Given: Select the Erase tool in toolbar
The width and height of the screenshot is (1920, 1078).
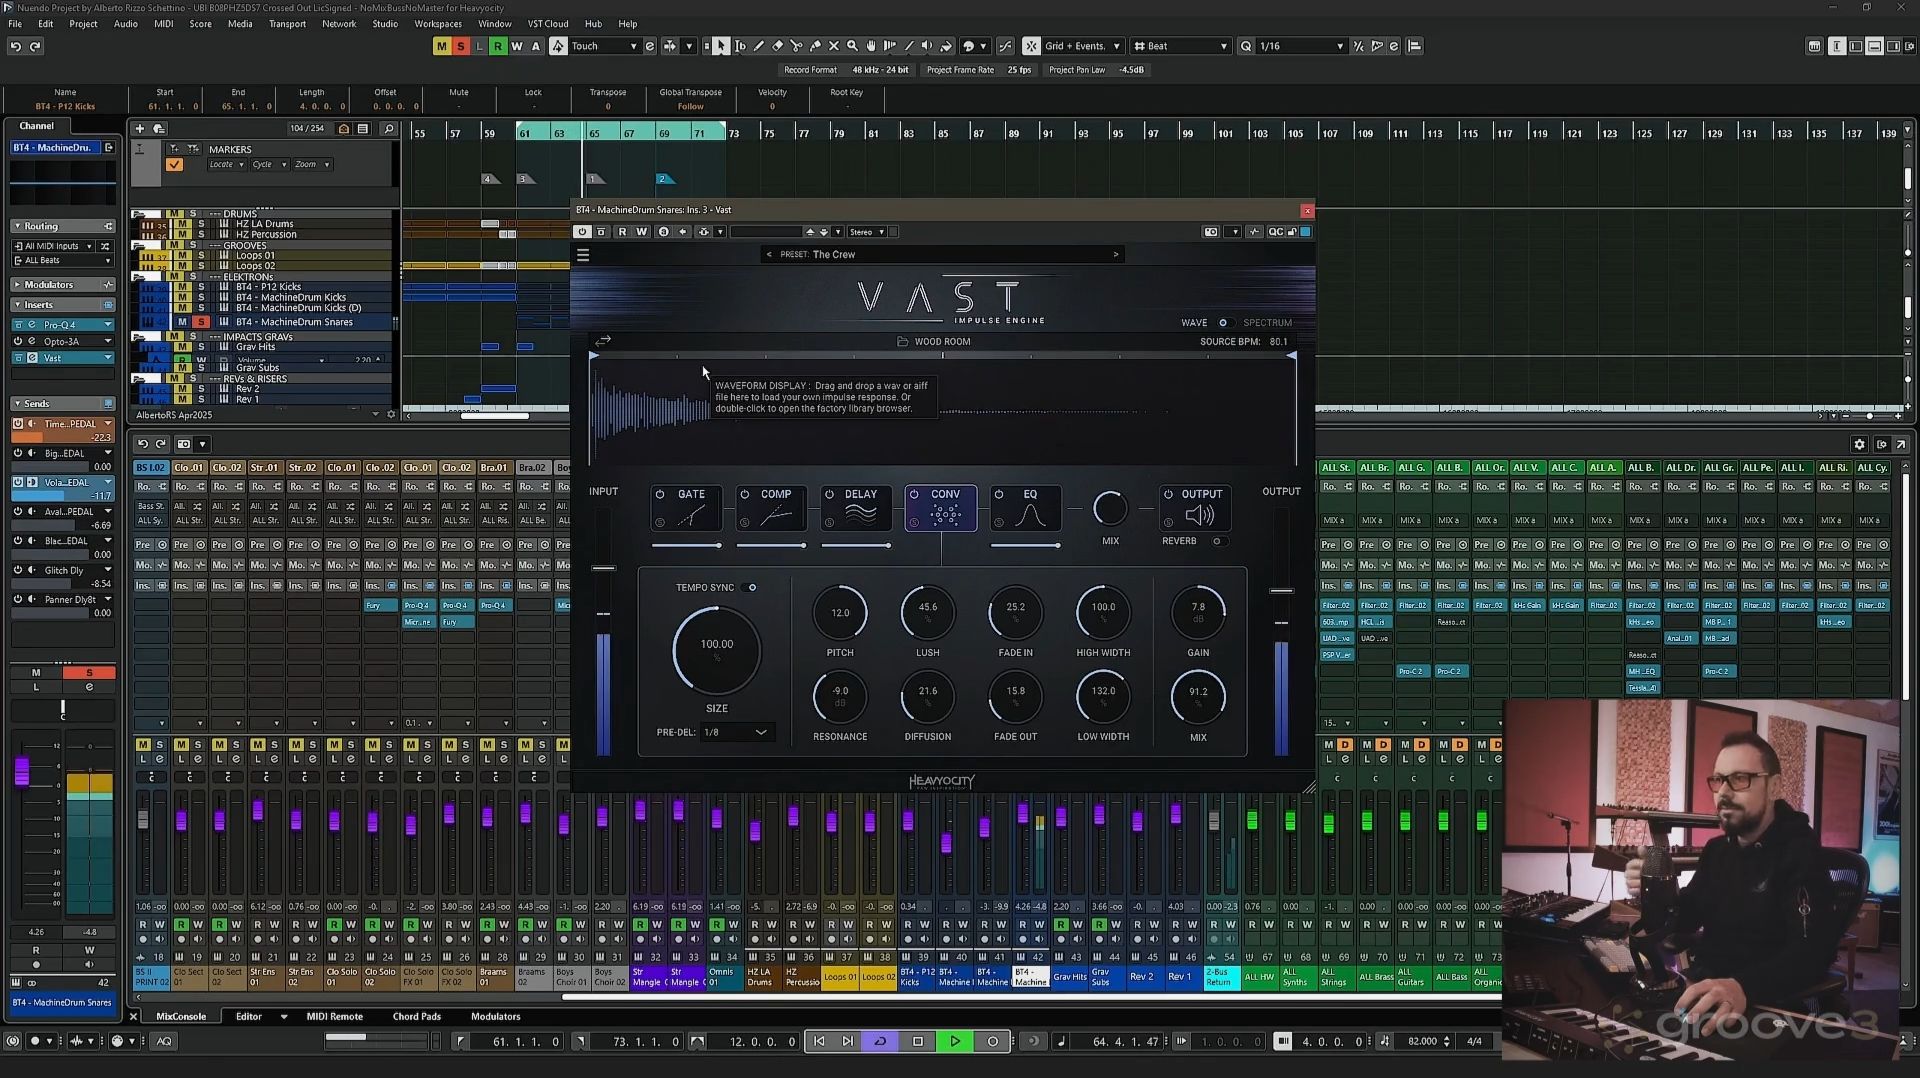Looking at the screenshot, I should 777,46.
